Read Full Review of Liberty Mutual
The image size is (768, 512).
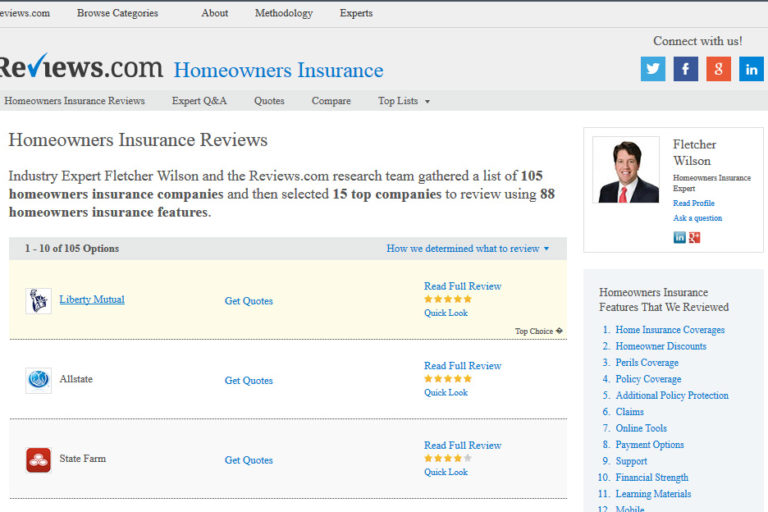[x=462, y=286]
